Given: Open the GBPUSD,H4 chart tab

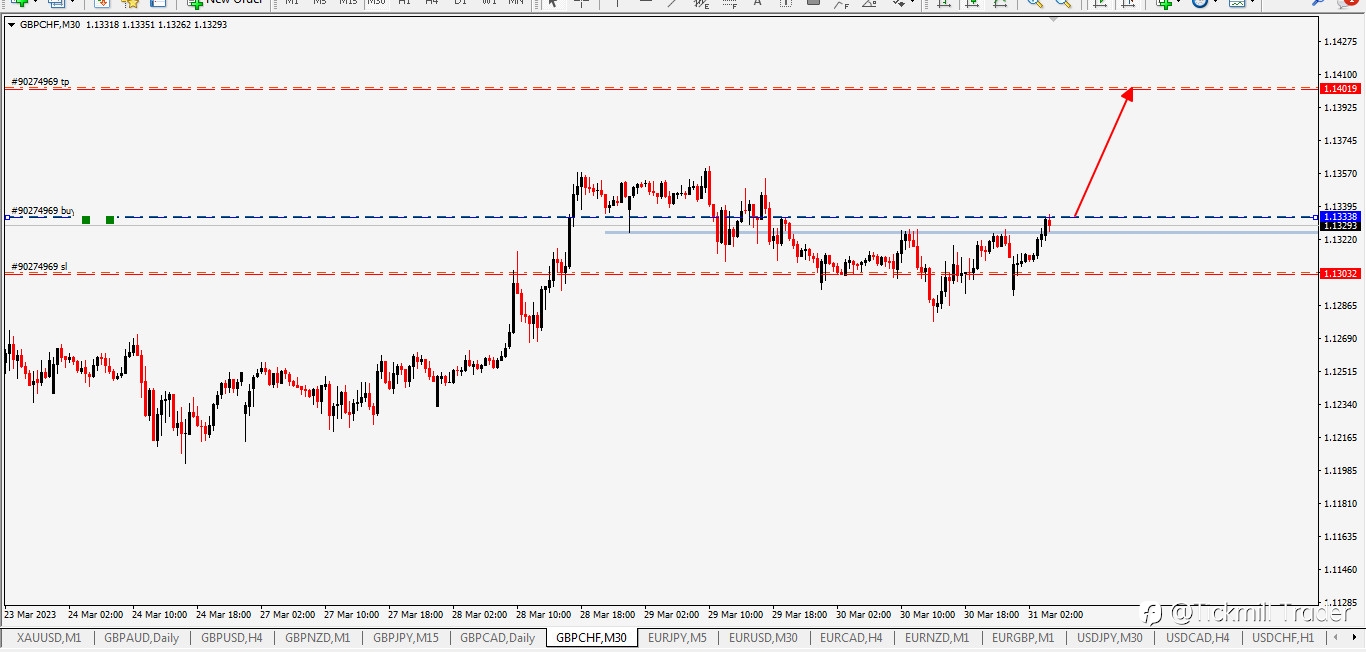Looking at the screenshot, I should (231, 637).
